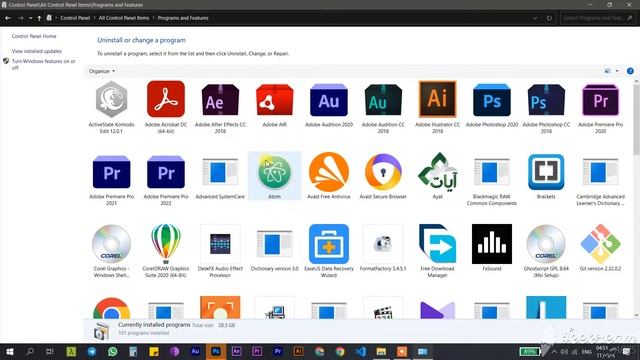Select Git version 2.32.0.2 program
This screenshot has width=640, height=360.
[x=600, y=248]
